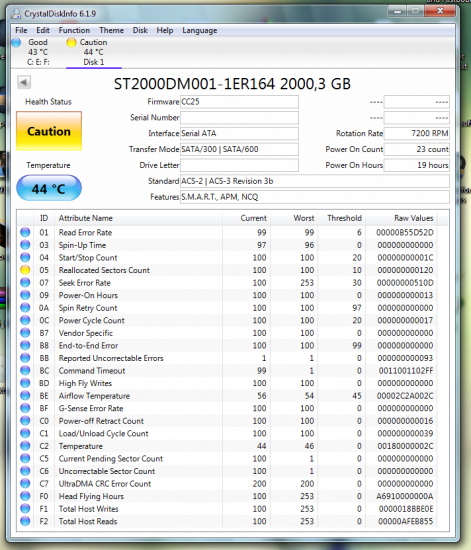Click the Firmware field showing CC25

(239, 102)
